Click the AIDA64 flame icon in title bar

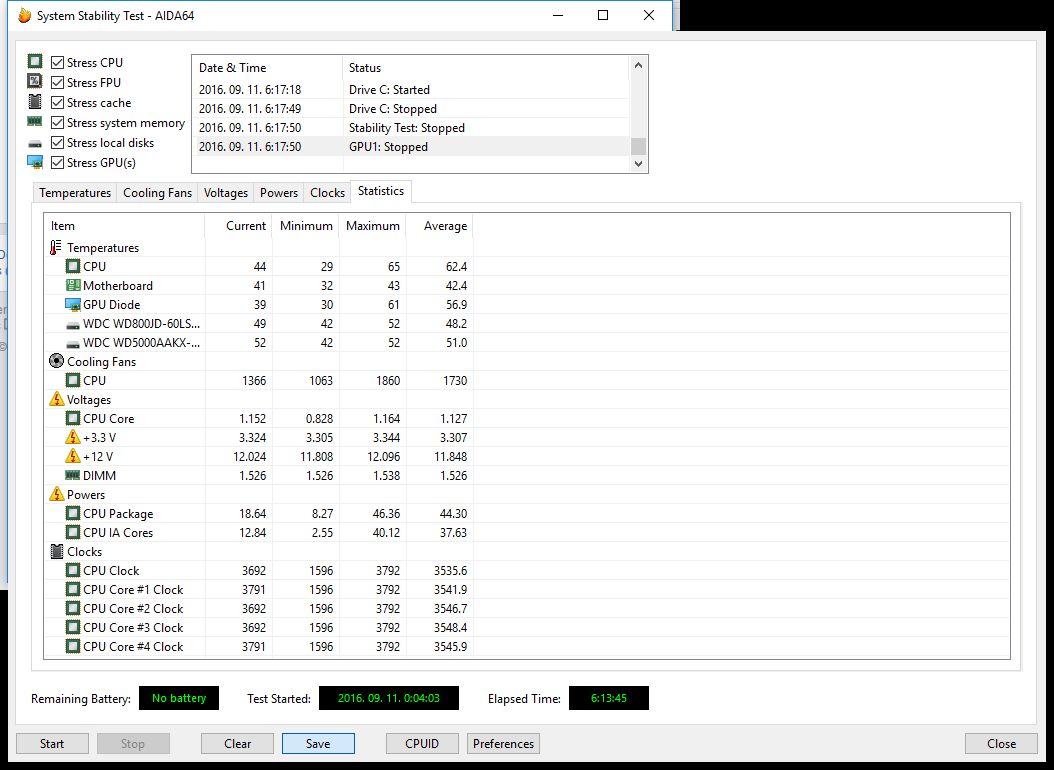point(25,15)
